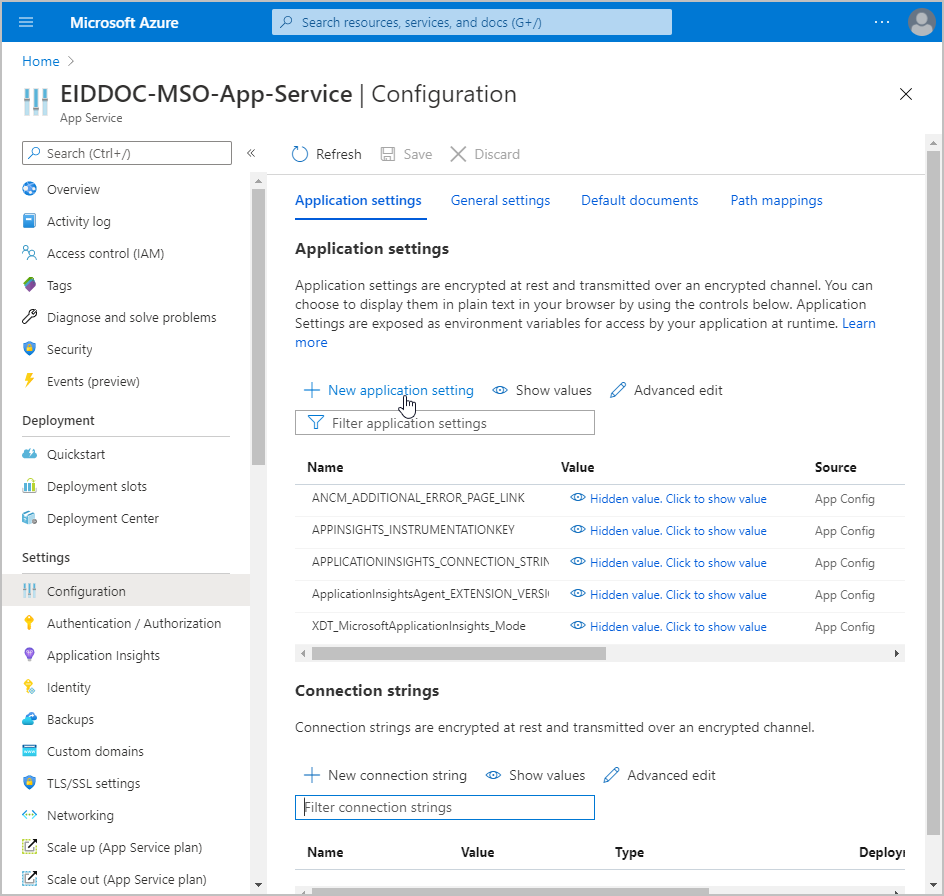Click right arrow of settings table scrollbar
This screenshot has height=896, width=944.
(x=897, y=653)
